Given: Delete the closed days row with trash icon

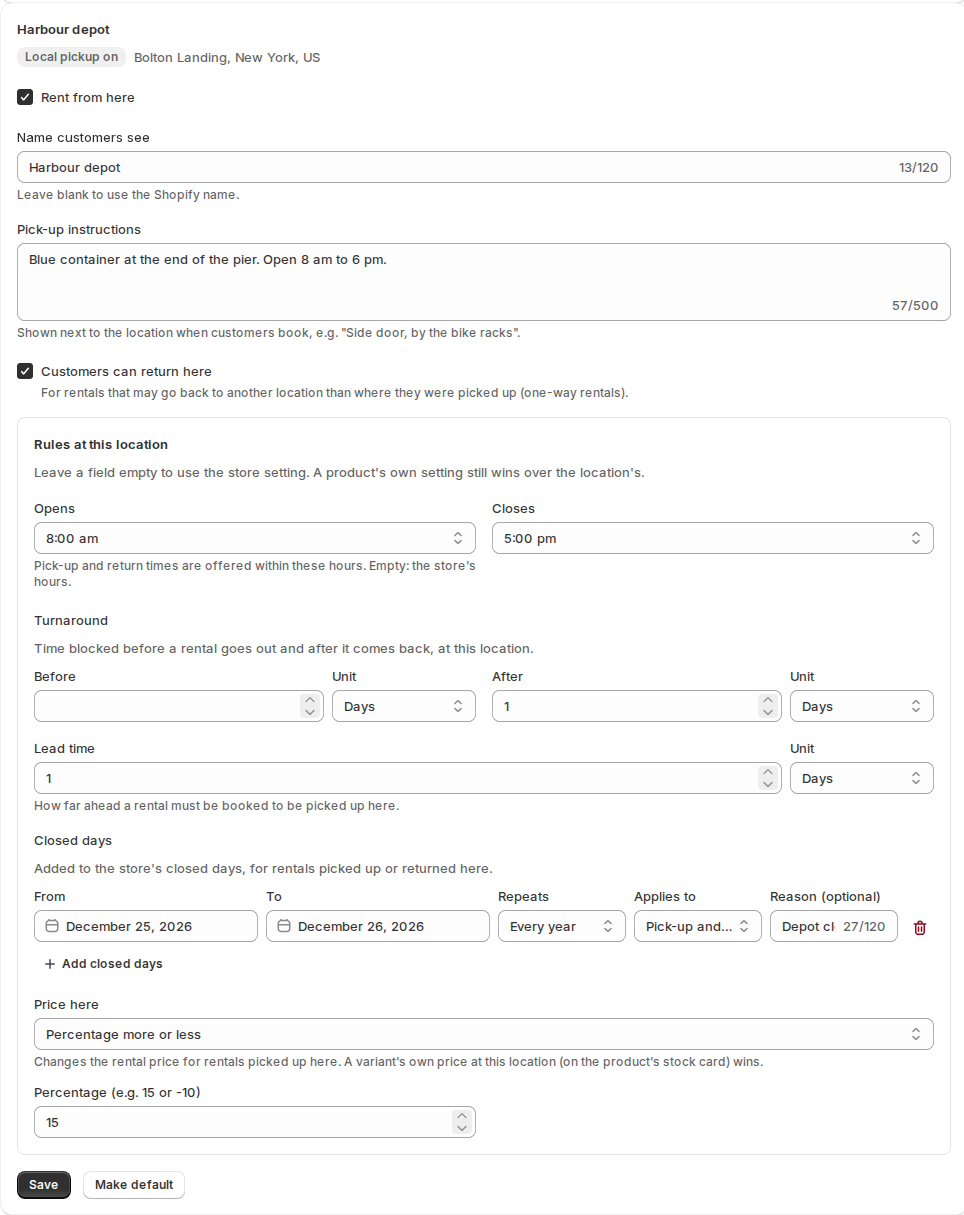Looking at the screenshot, I should pos(920,927).
